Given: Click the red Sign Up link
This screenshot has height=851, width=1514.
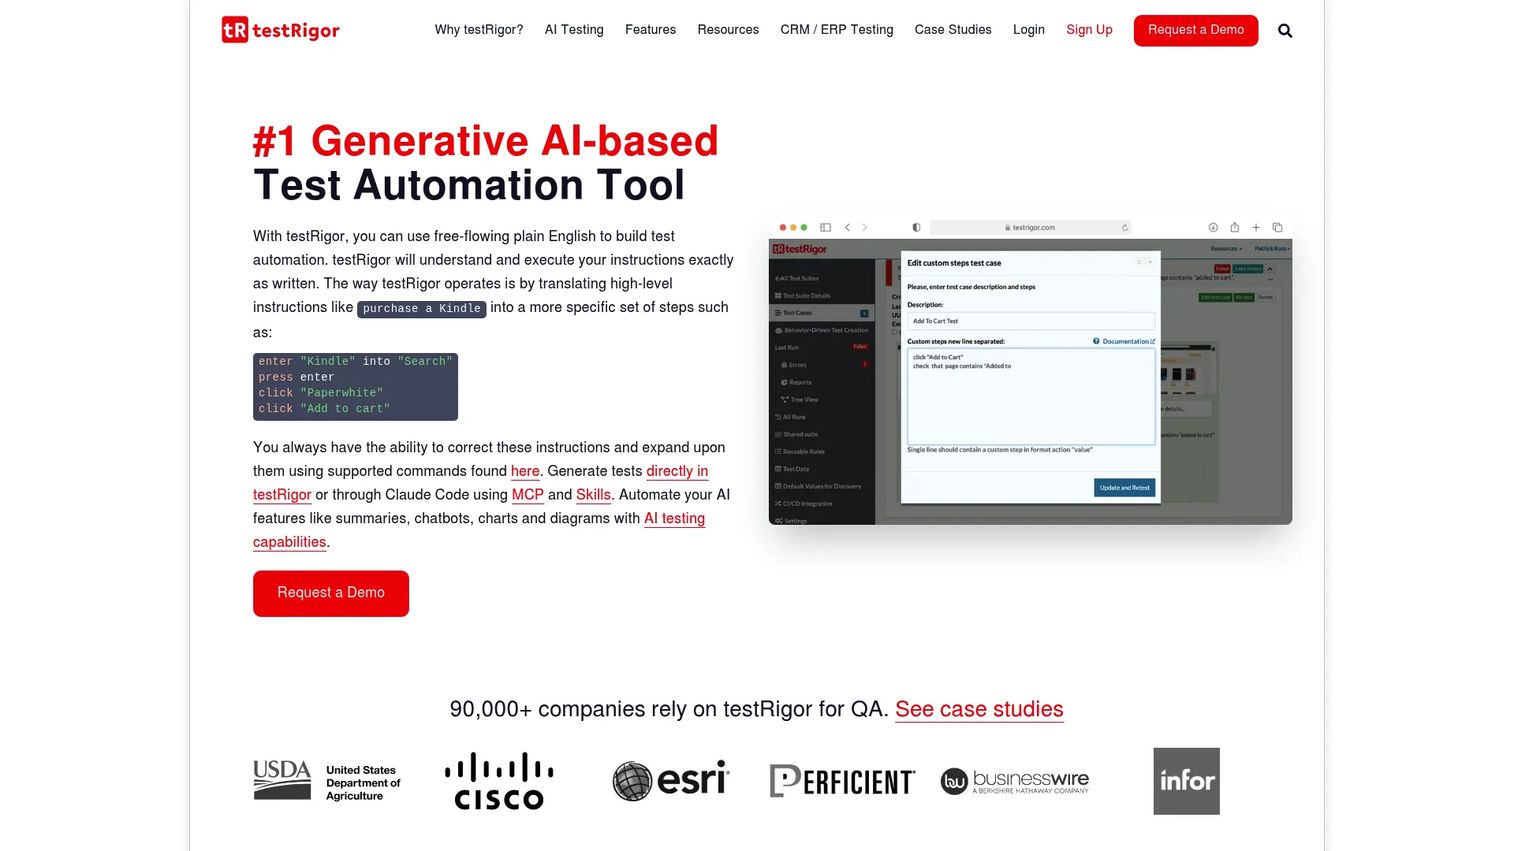Looking at the screenshot, I should point(1089,30).
